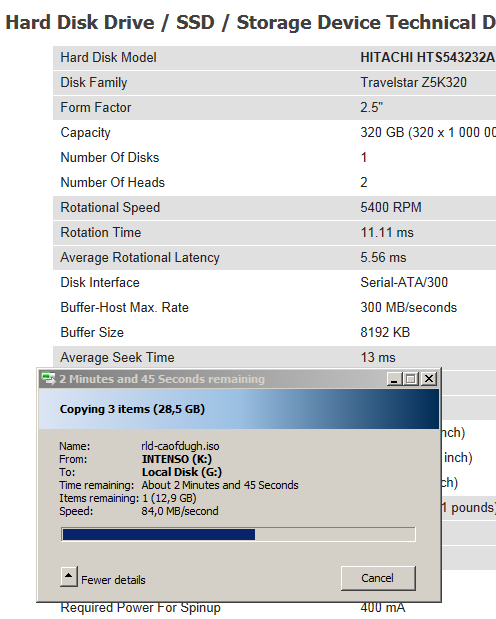
Task: Cancel the file copy operation
Action: click(378, 578)
